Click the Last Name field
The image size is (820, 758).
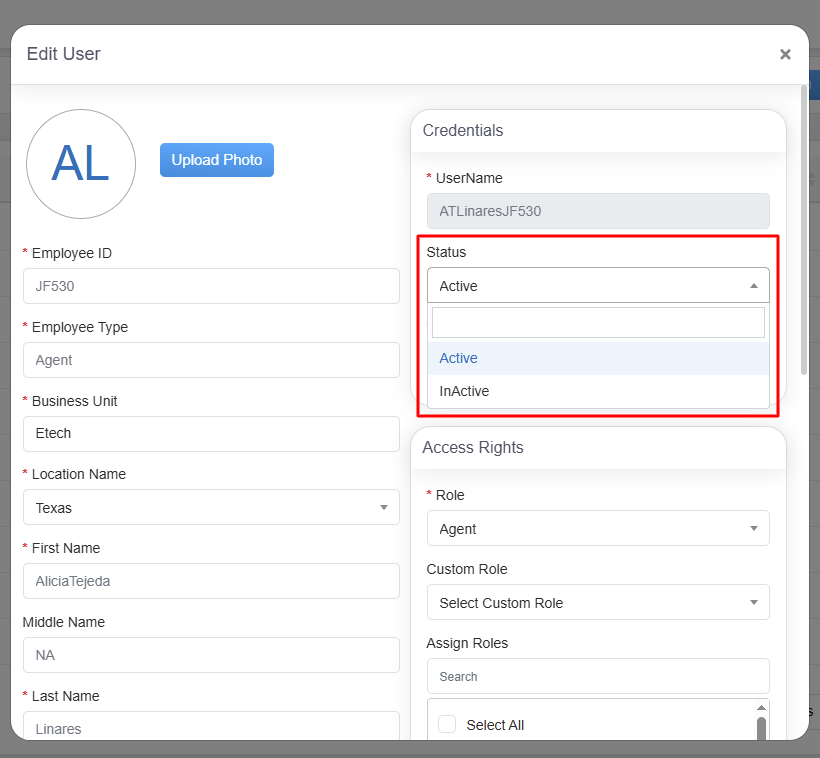[211, 728]
